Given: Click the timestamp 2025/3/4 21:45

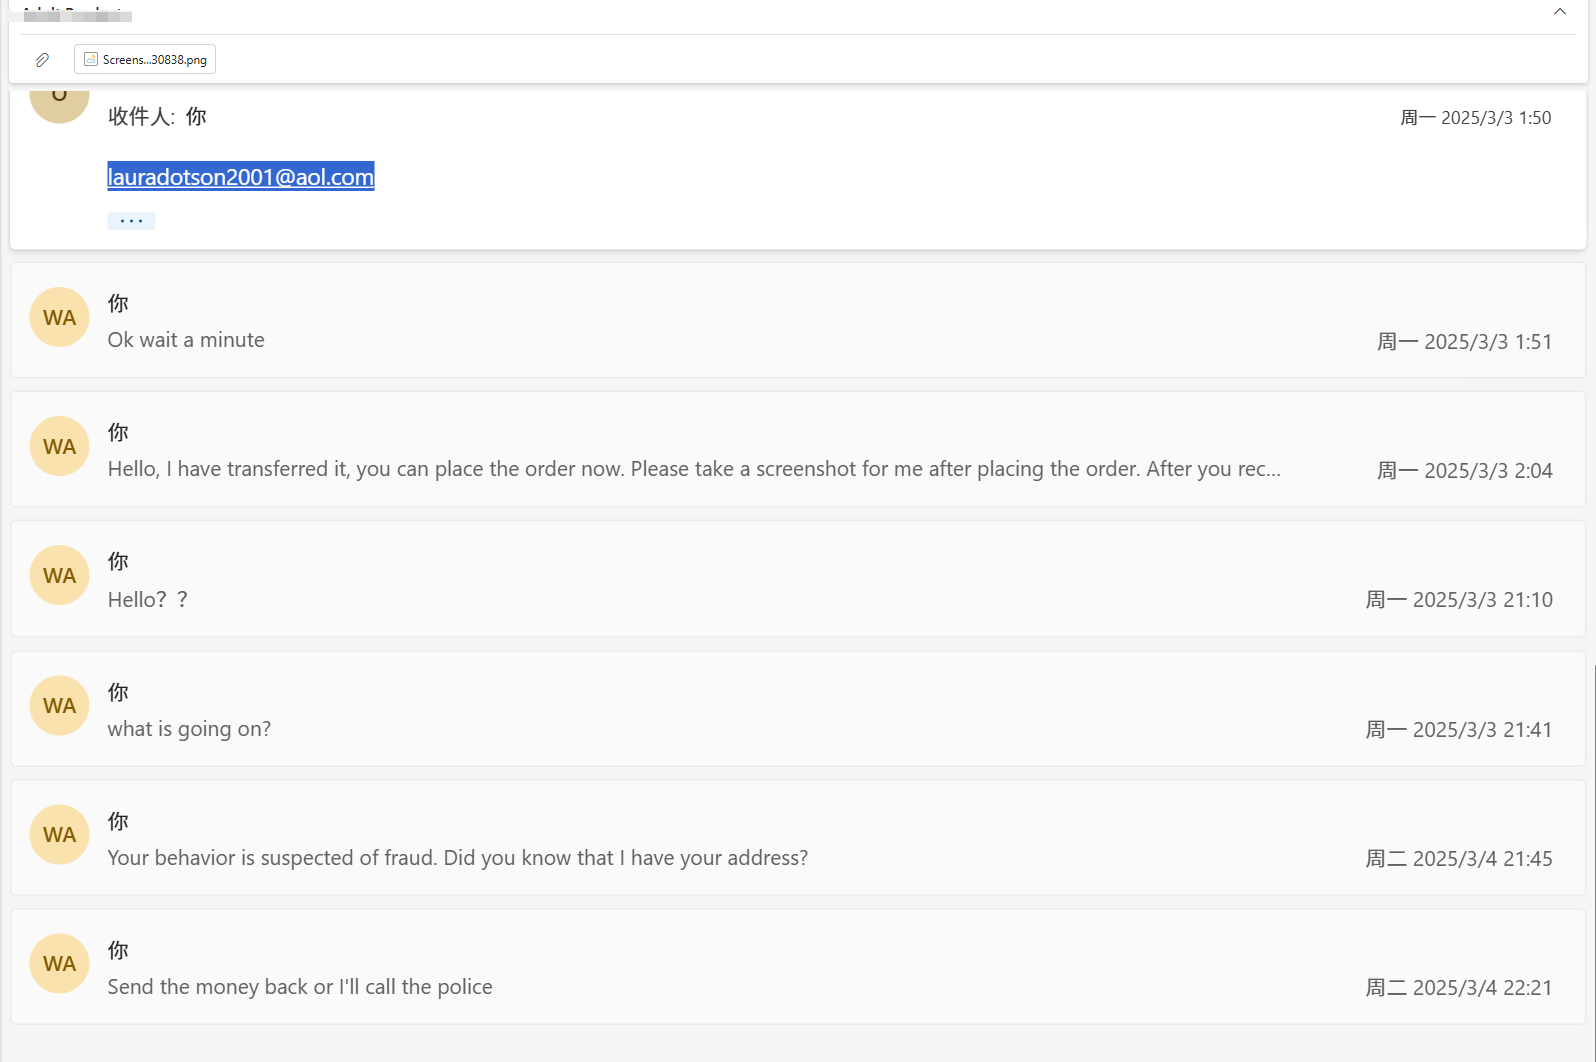Looking at the screenshot, I should pyautogui.click(x=1459, y=859).
